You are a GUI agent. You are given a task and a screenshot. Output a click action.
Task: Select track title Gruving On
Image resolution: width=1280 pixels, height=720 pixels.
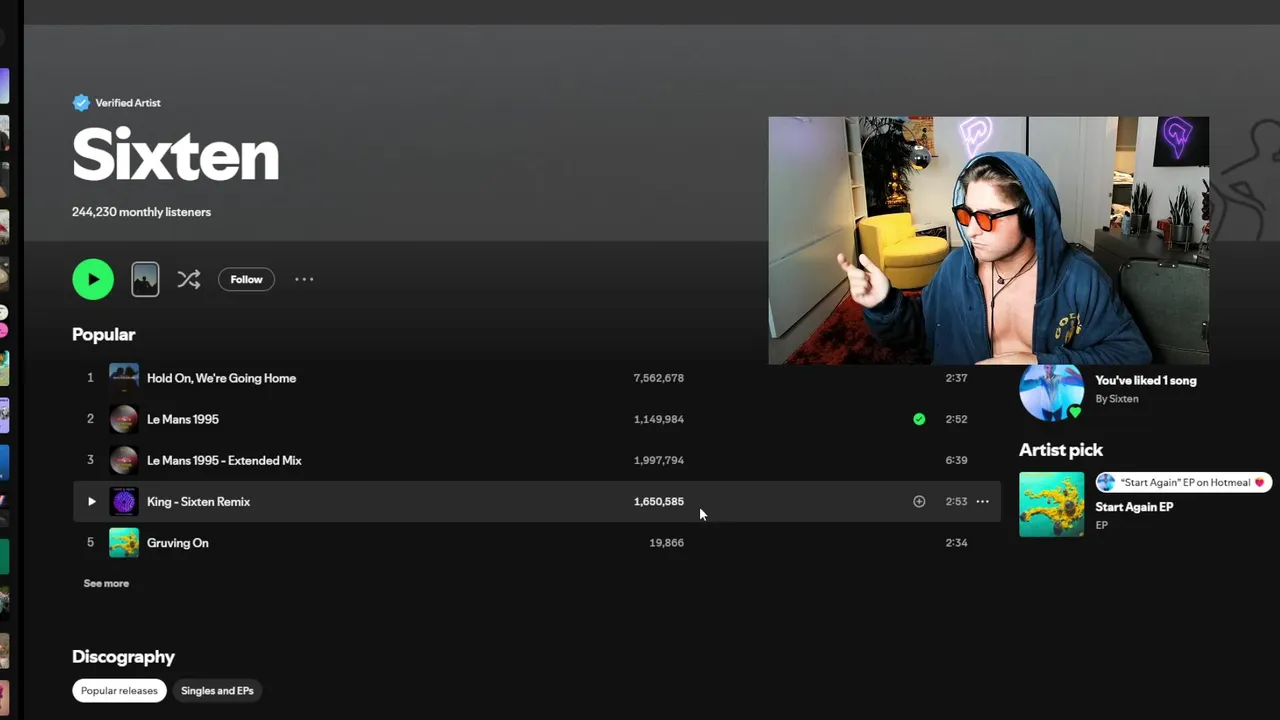pyautogui.click(x=178, y=543)
